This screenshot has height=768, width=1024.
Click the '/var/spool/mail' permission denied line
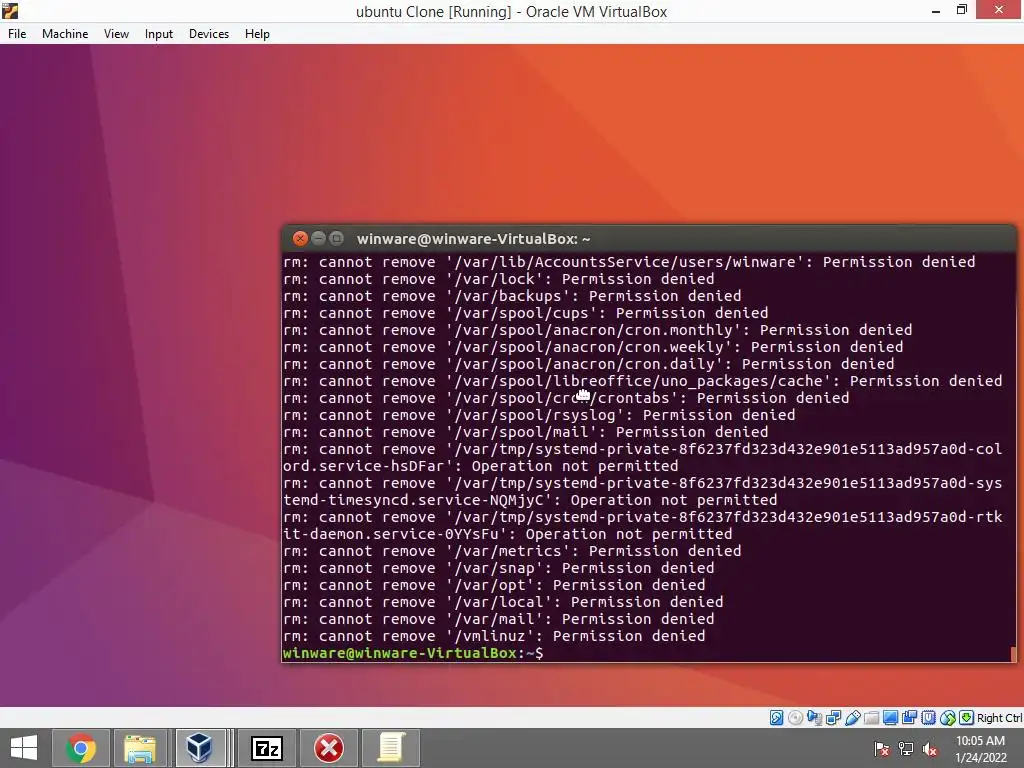(526, 432)
